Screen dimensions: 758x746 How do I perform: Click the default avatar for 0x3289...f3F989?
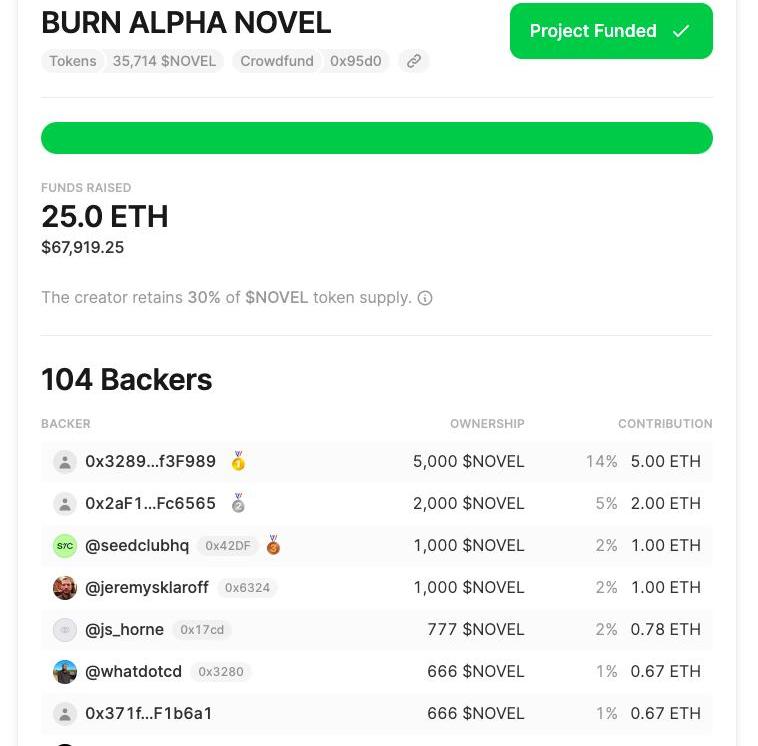65,462
